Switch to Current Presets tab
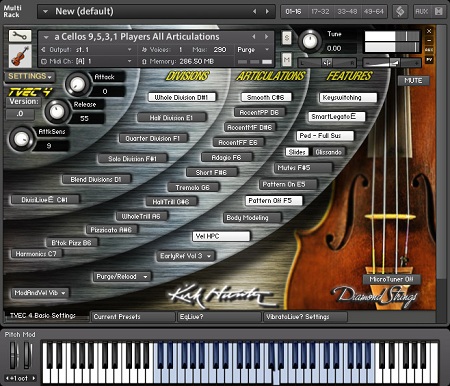Viewport: 450px width, 386px height. pos(133,317)
